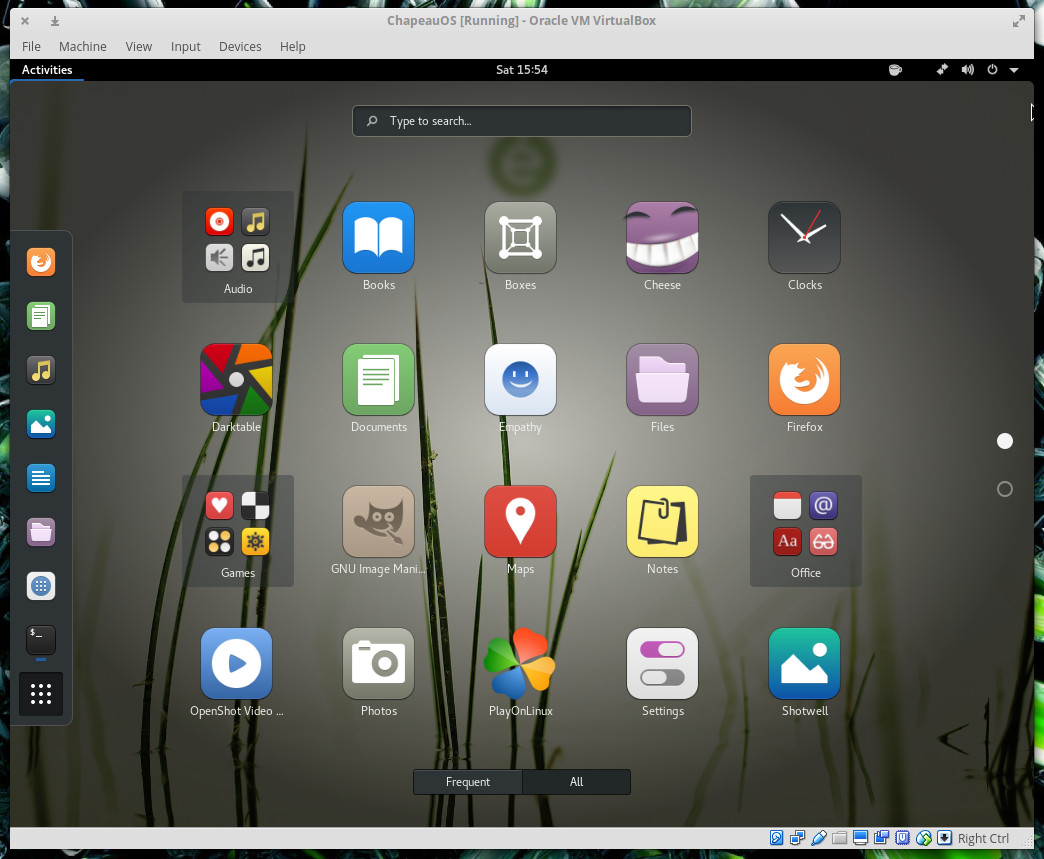Viewport: 1044px width, 859px height.
Task: Open the Books app
Action: point(378,238)
